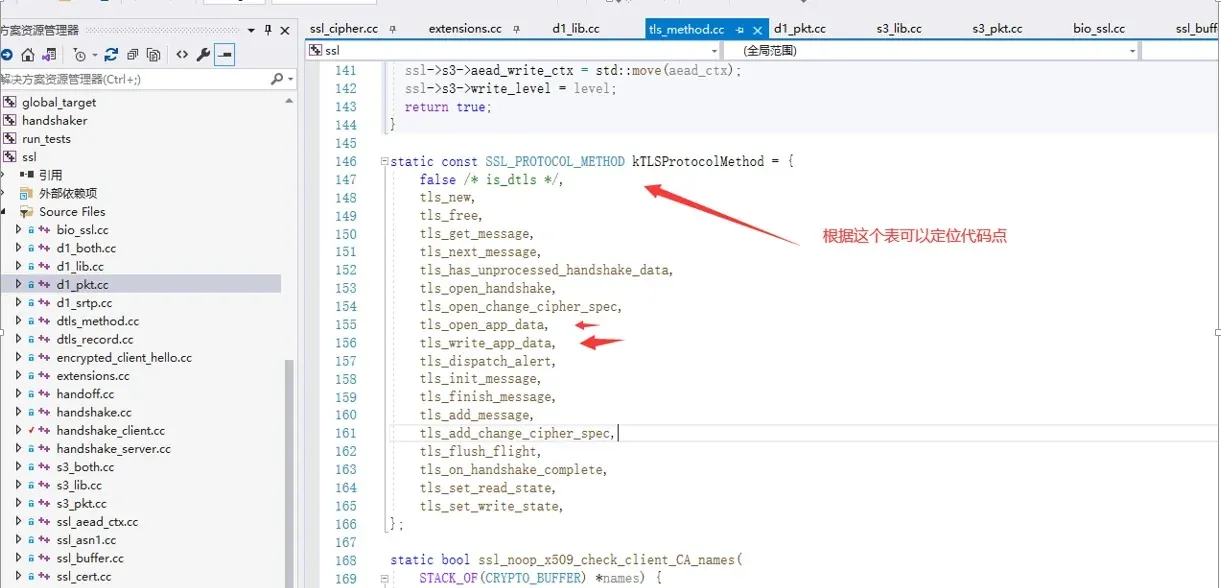The image size is (1221, 588).
Task: Collapse the Source Files folder
Action: click(x=3, y=212)
